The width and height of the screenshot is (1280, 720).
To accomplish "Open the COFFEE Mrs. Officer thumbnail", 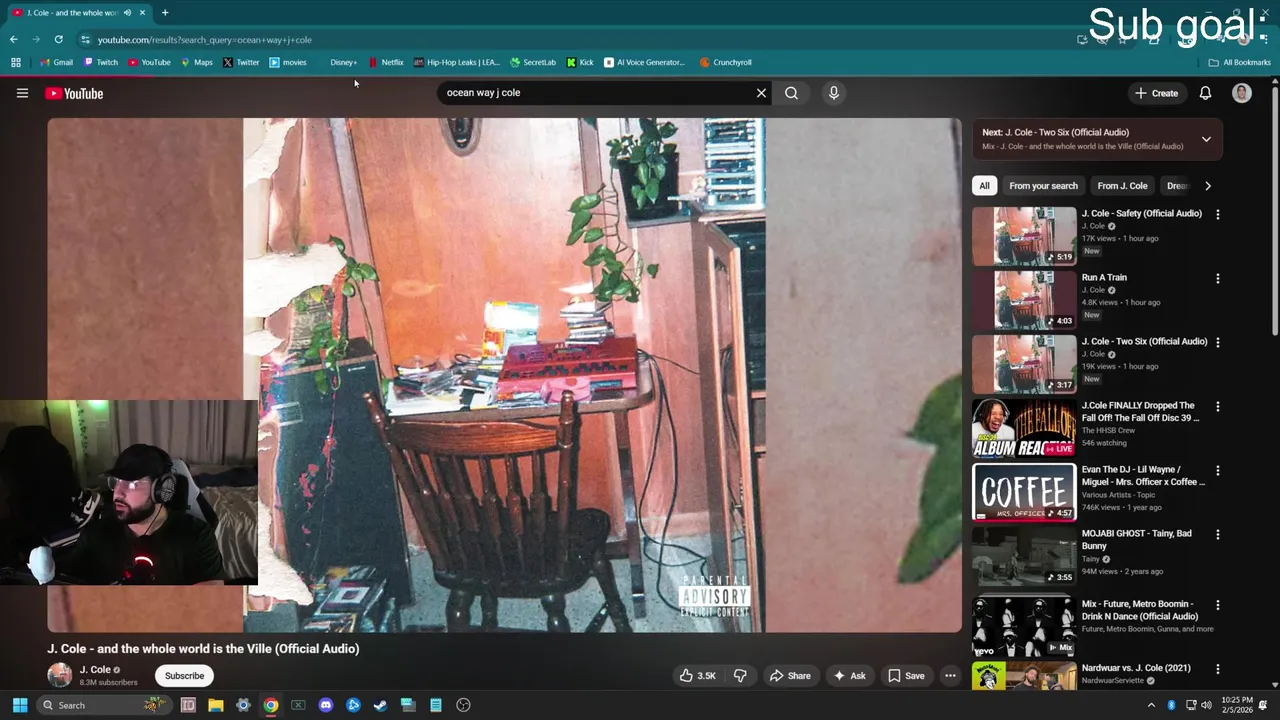I will click(x=1024, y=491).
